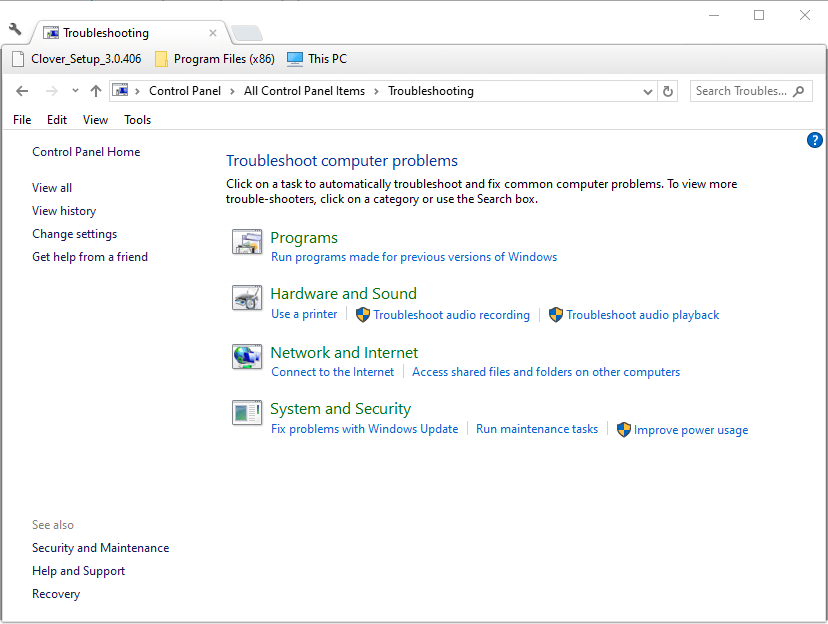The image size is (828, 624).
Task: Navigate back with the back arrow
Action: pos(23,91)
